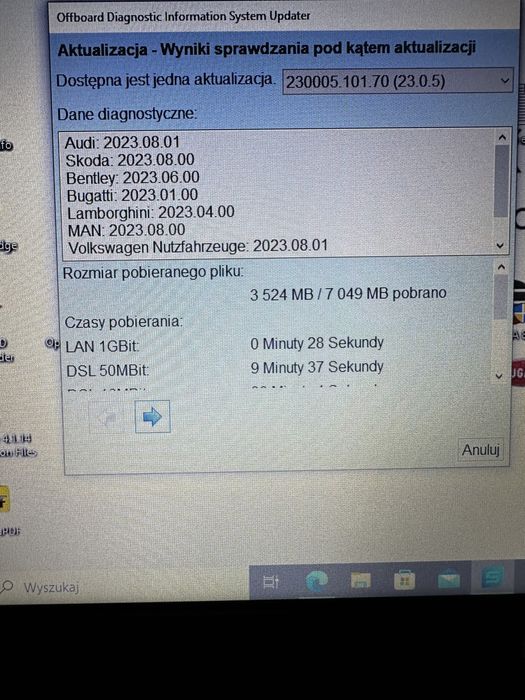Click the down arrow of the diagnostic data scrollbar
Screen dimensions: 525x700
(x=500, y=246)
